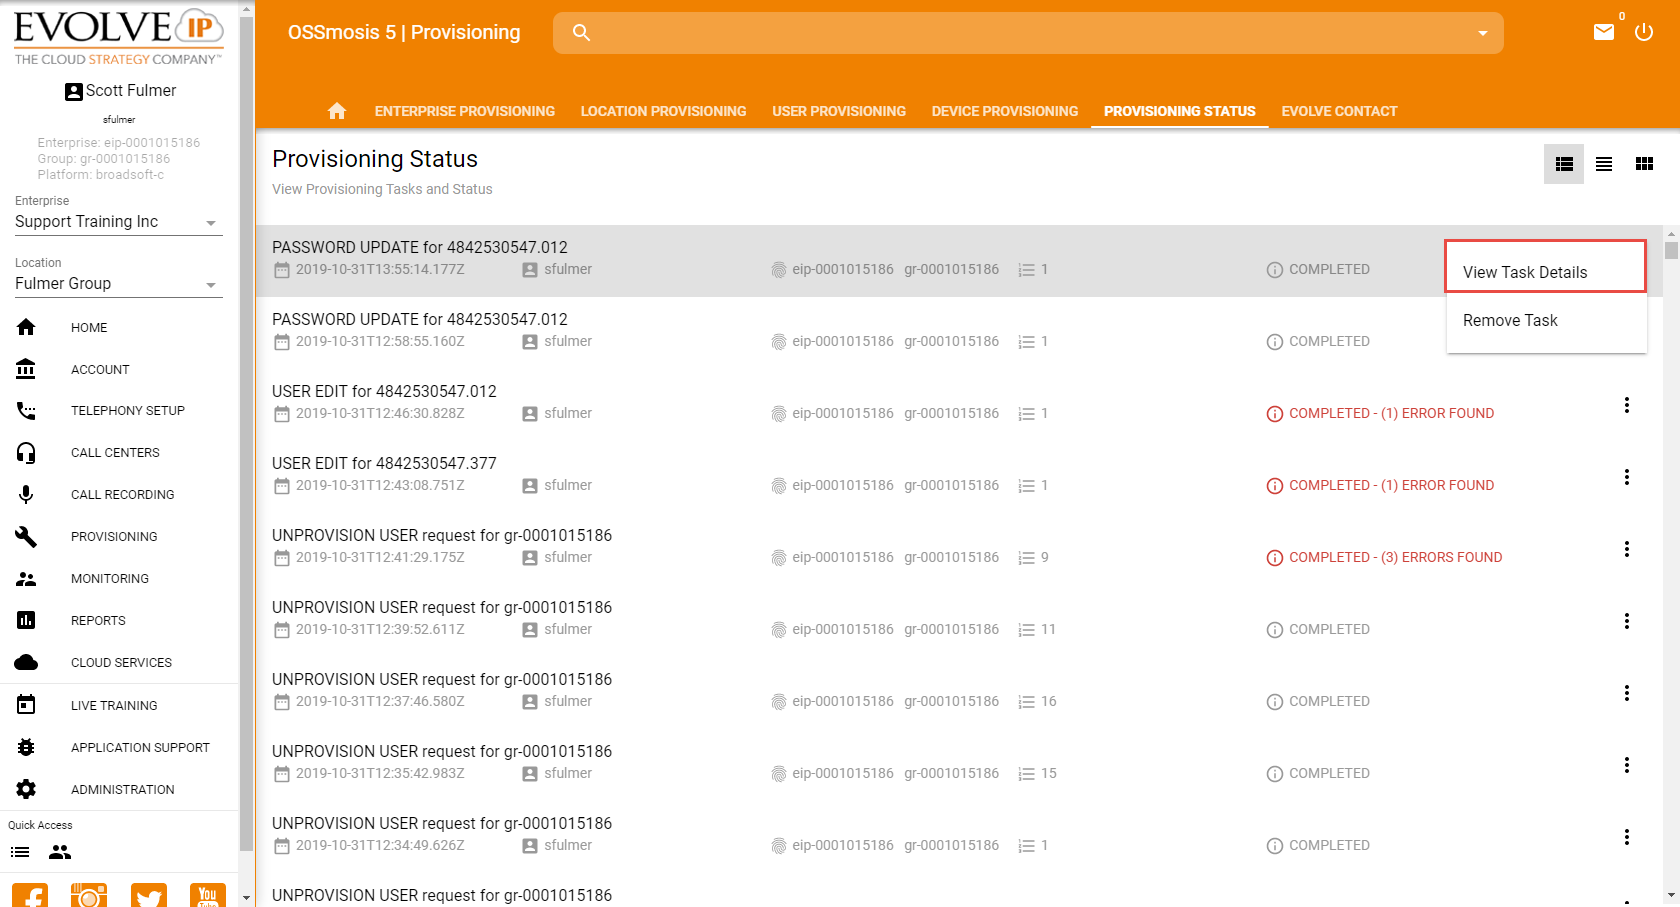
Task: Open Cloud Services from the sidebar
Action: [x=121, y=663]
